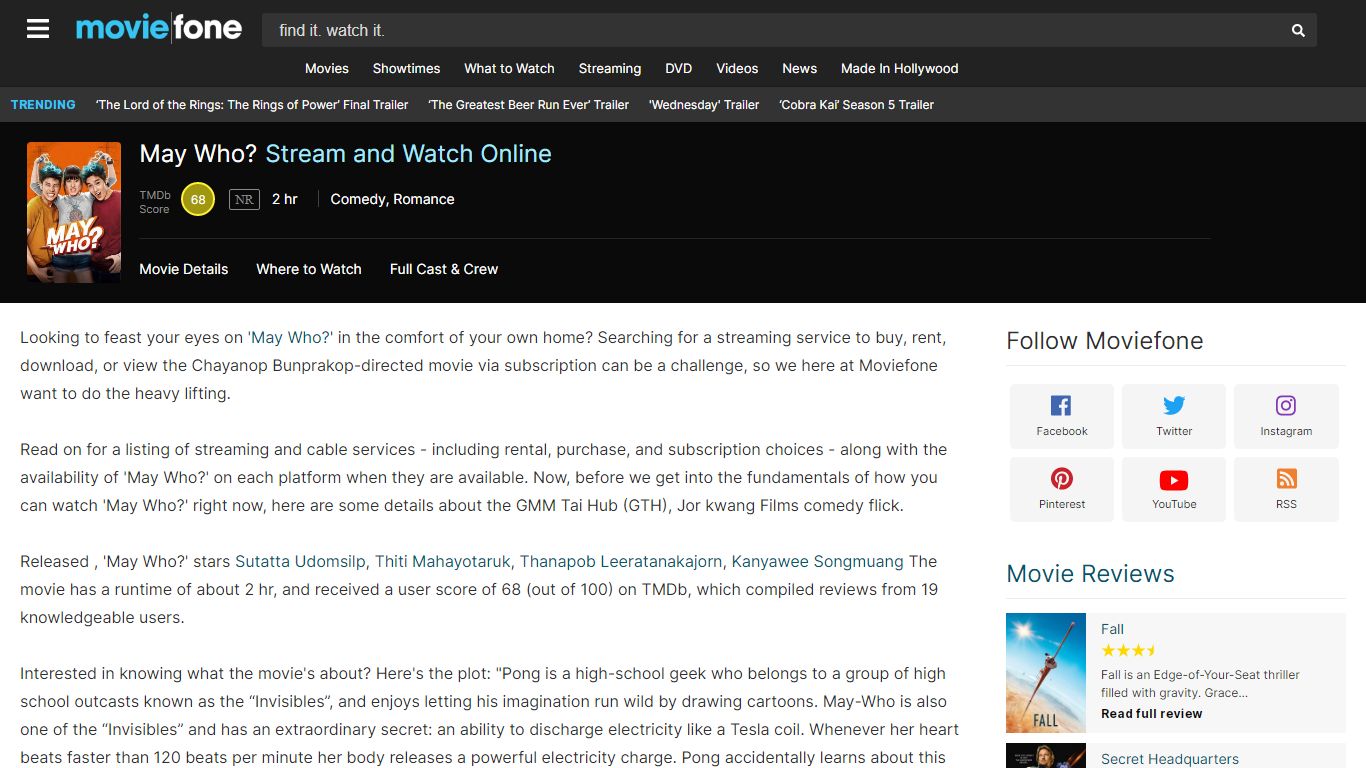Open Thiti Mahayotaruk actor link
Screen dimensions: 1366x768
[443, 562]
